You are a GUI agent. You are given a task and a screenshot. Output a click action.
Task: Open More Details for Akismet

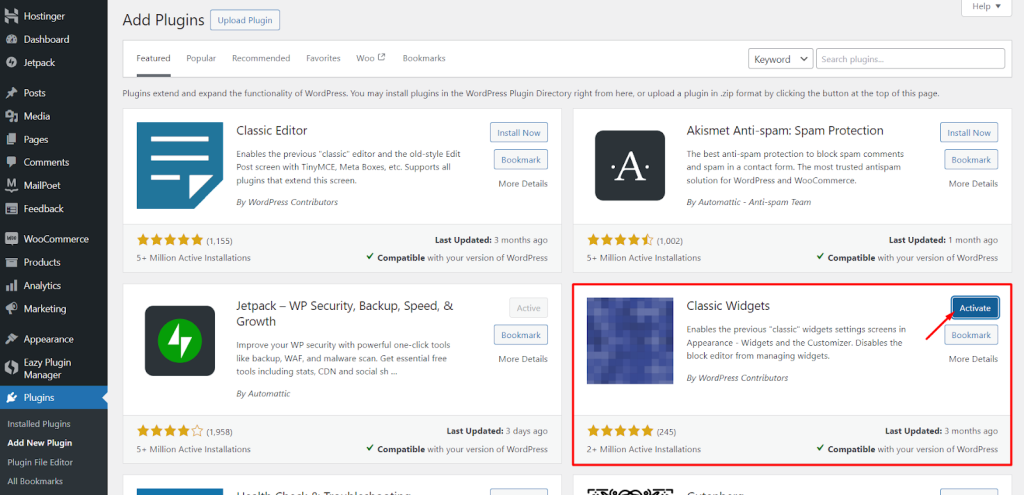[973, 184]
